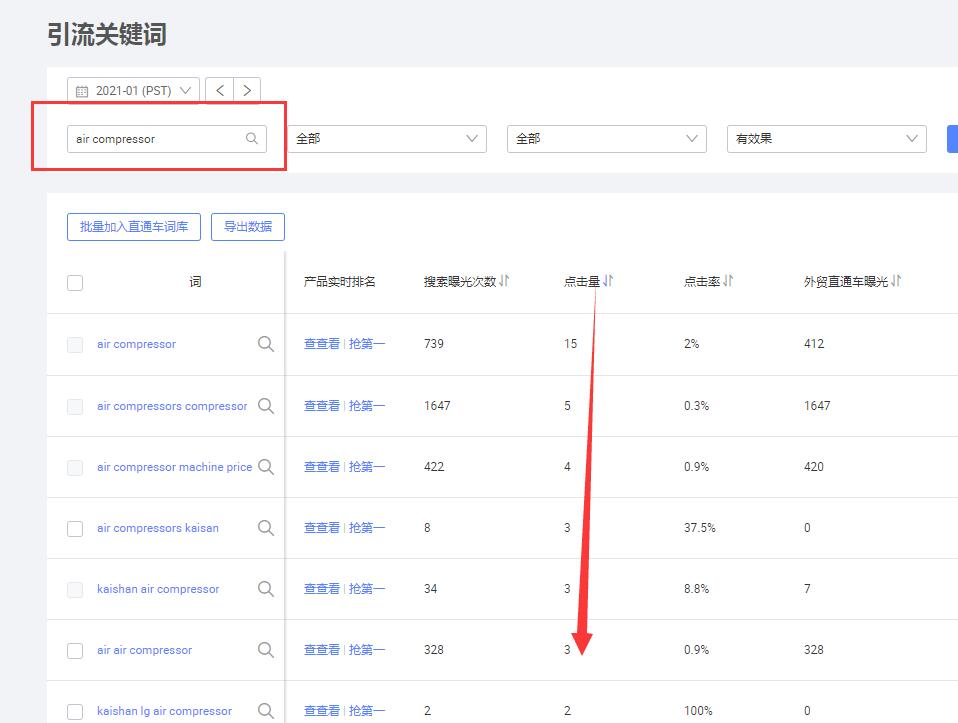The width and height of the screenshot is (958, 723).
Task: Open the 2021-01 (PST) date dropdown
Action: [x=132, y=90]
